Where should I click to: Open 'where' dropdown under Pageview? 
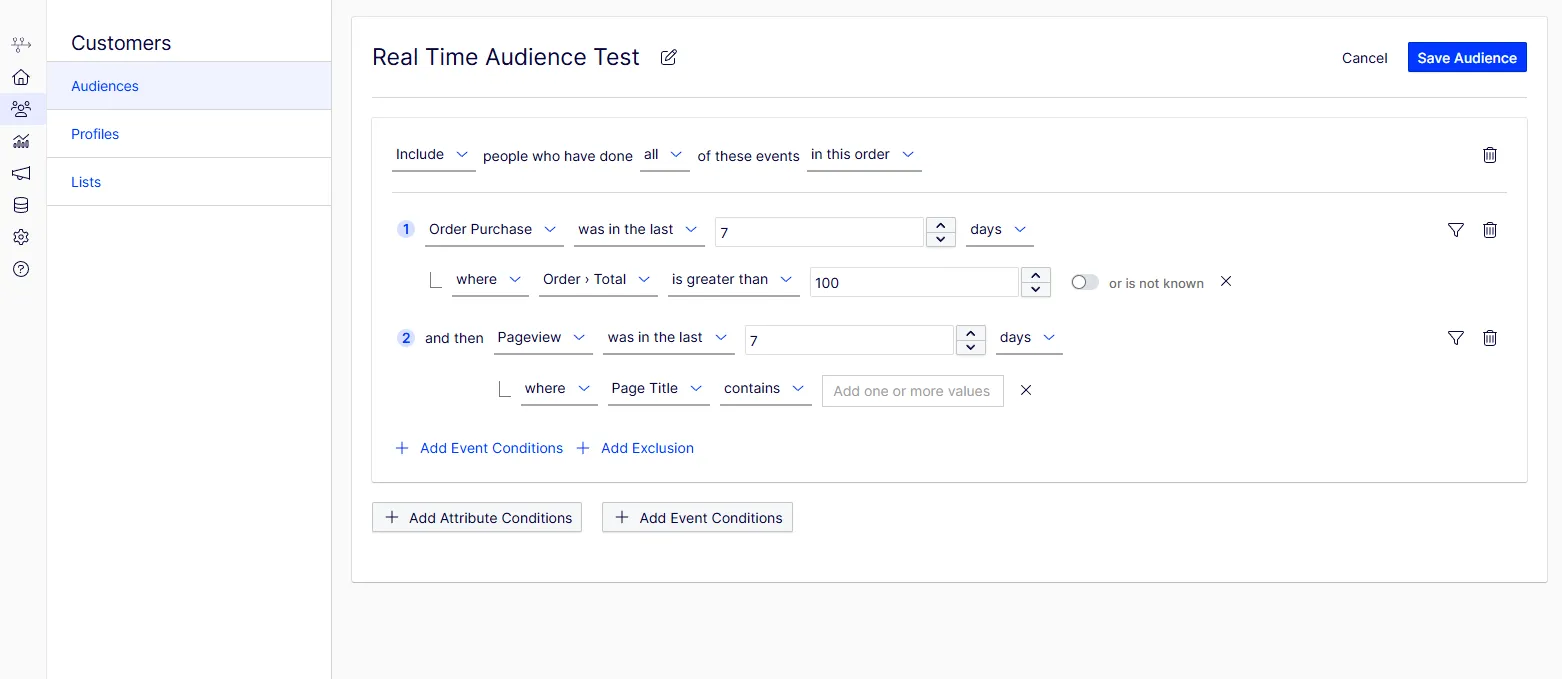[x=559, y=389]
